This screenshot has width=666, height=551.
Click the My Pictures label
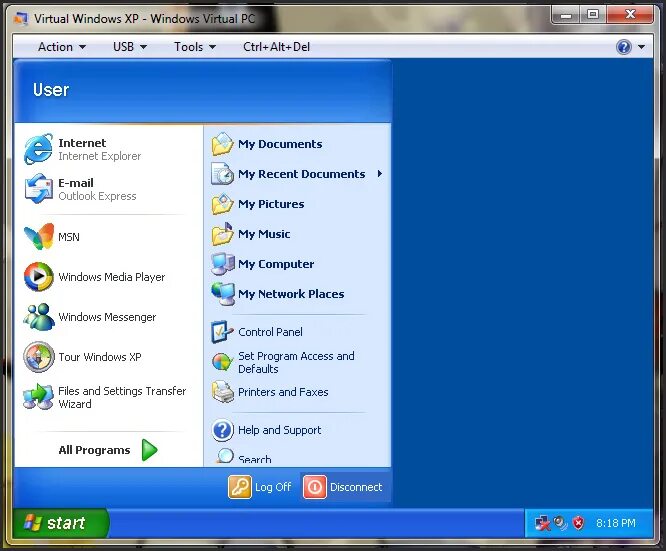tap(271, 204)
